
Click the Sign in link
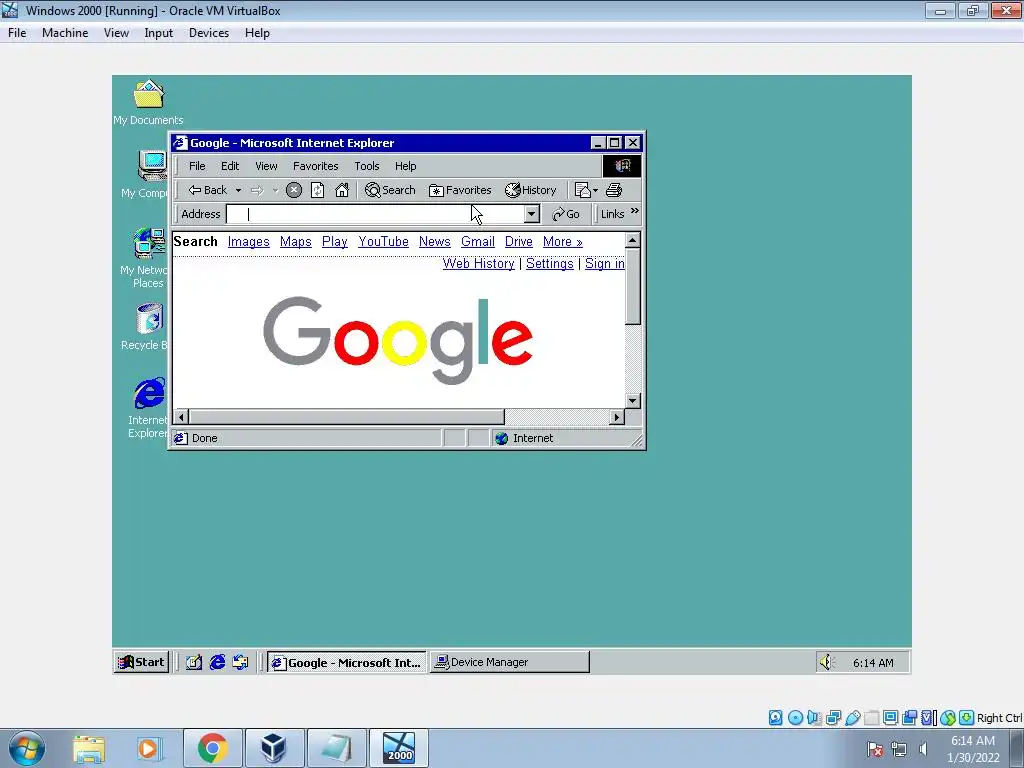pos(605,263)
